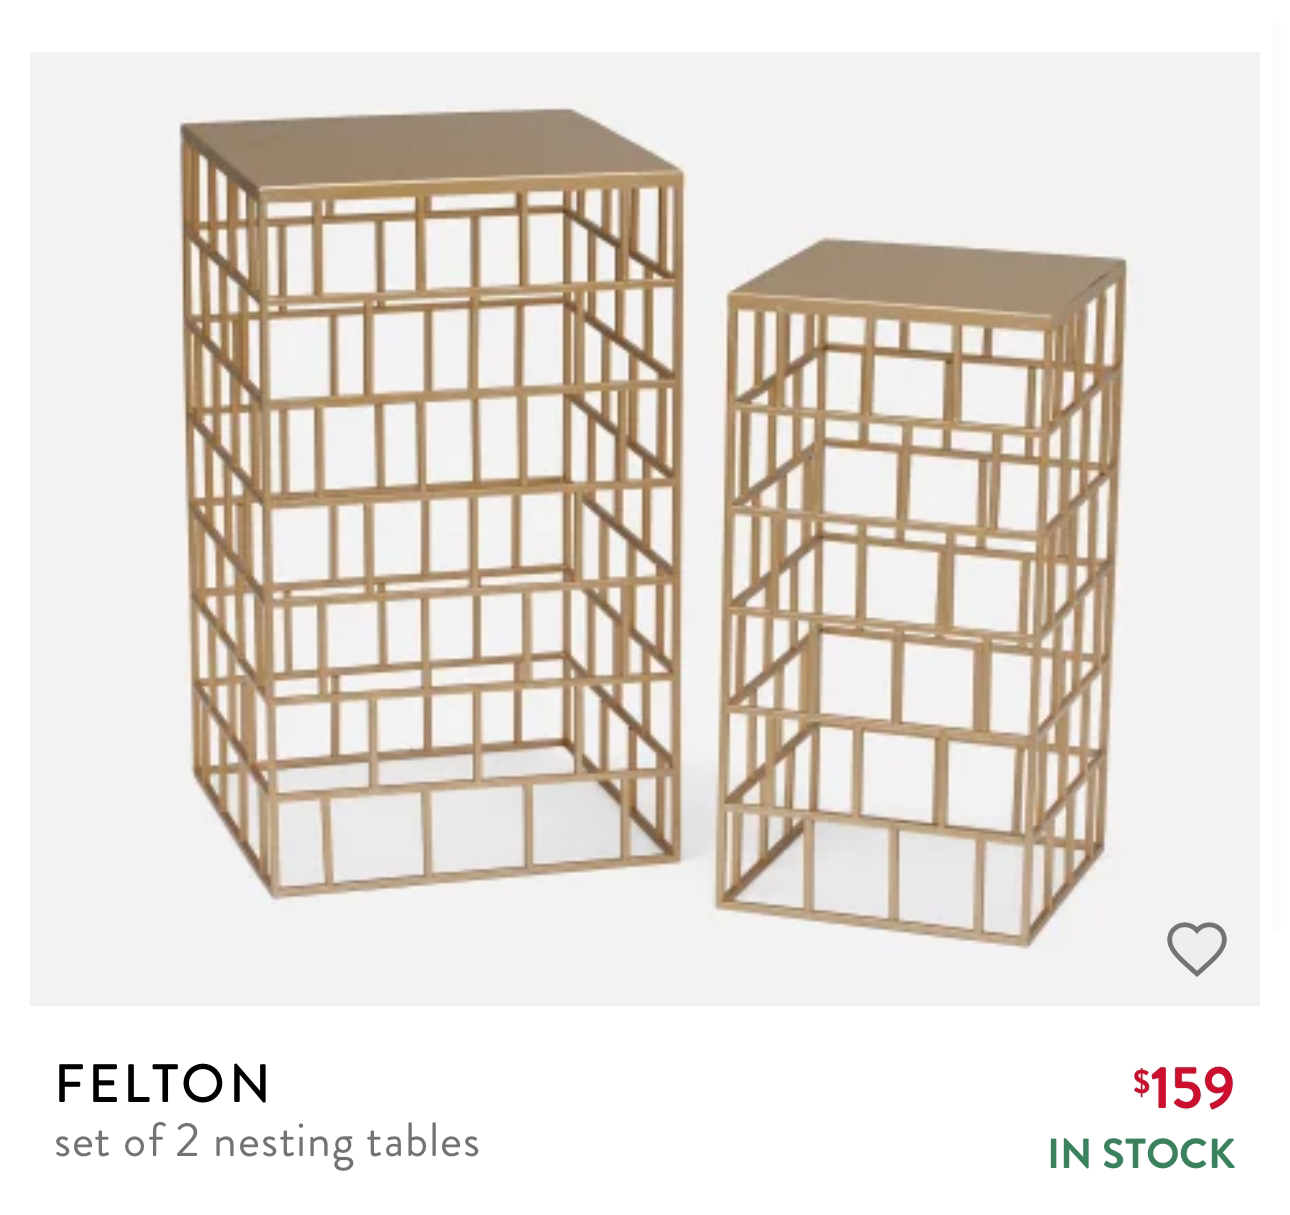The height and width of the screenshot is (1215, 1290).
Task: Click the "set of 2 nesting tables" description
Action: pyautogui.click(x=267, y=1143)
